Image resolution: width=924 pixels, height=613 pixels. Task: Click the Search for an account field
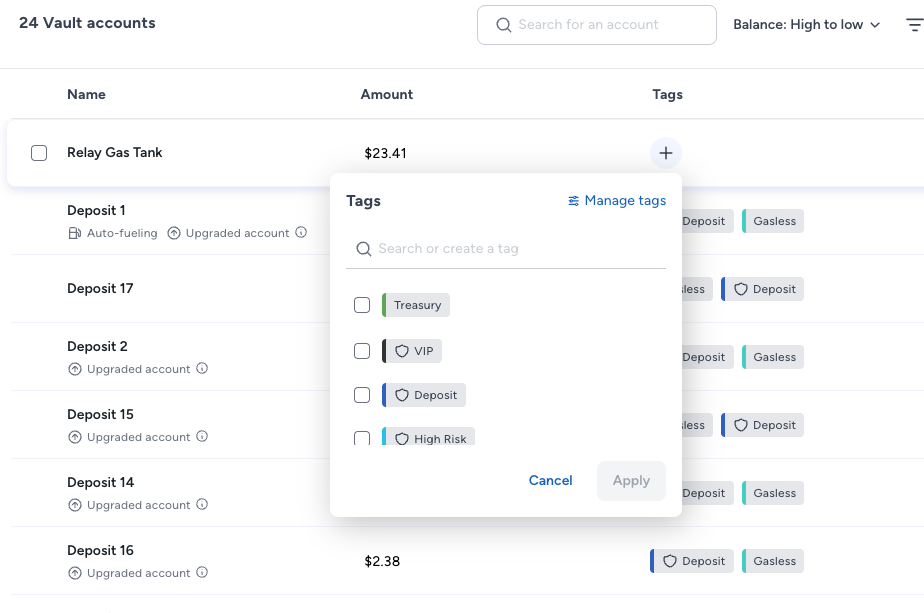tap(597, 25)
